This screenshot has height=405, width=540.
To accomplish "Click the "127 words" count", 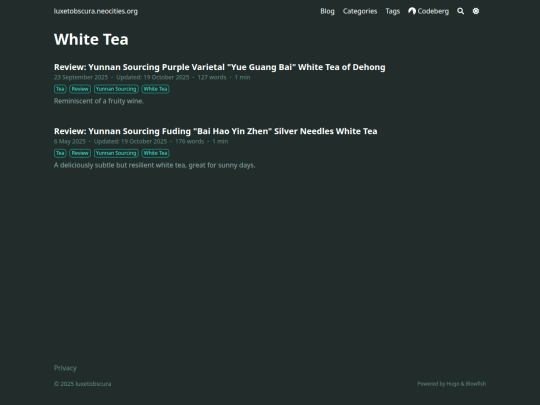I will click(x=212, y=77).
